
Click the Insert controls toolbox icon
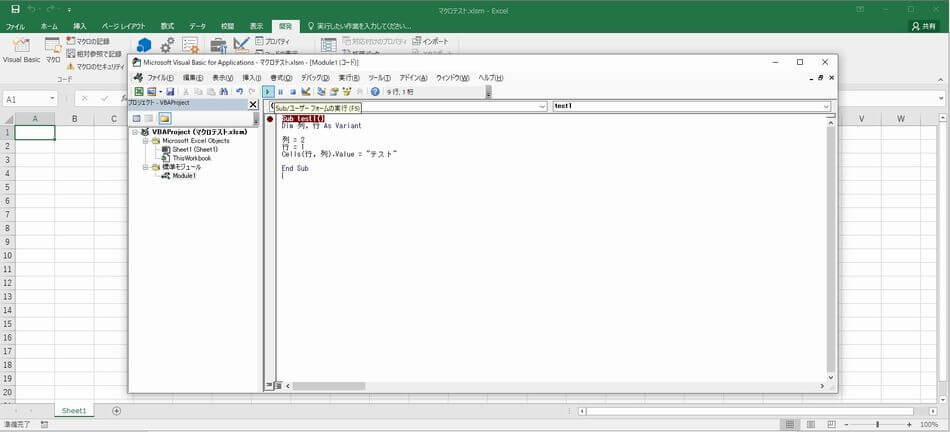(x=218, y=45)
